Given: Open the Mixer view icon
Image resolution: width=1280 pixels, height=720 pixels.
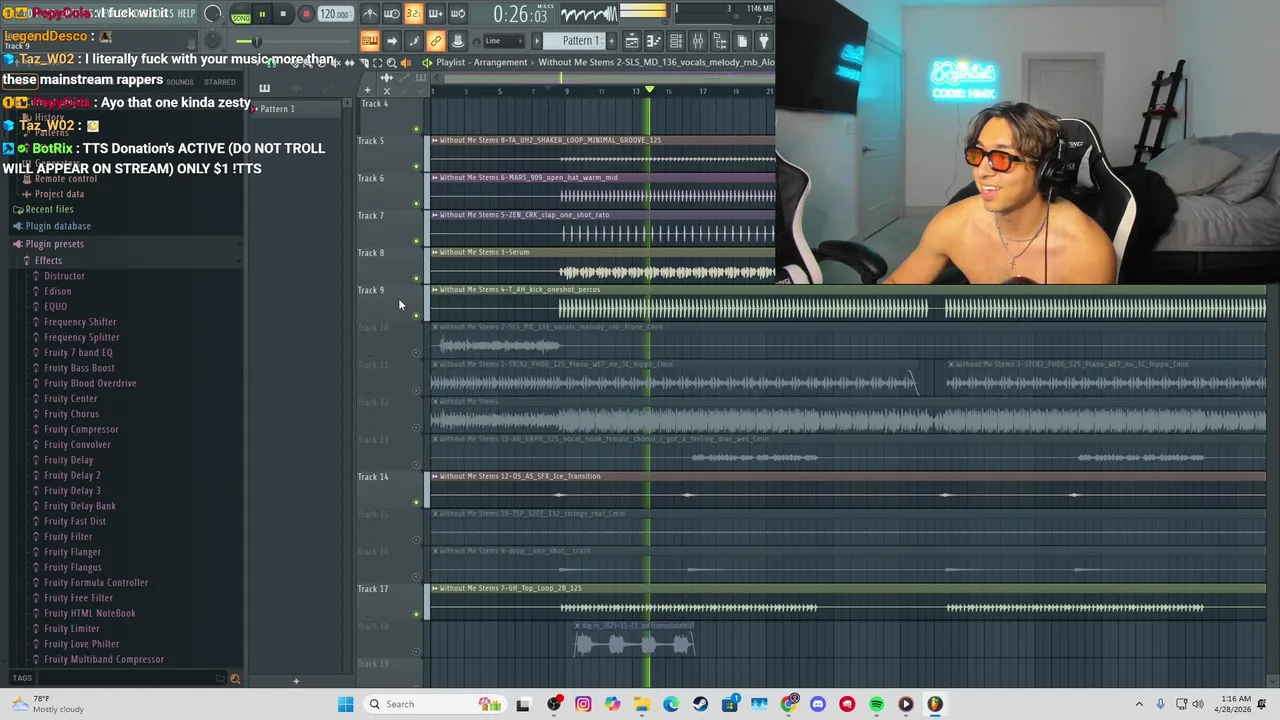Looking at the screenshot, I should (x=698, y=41).
